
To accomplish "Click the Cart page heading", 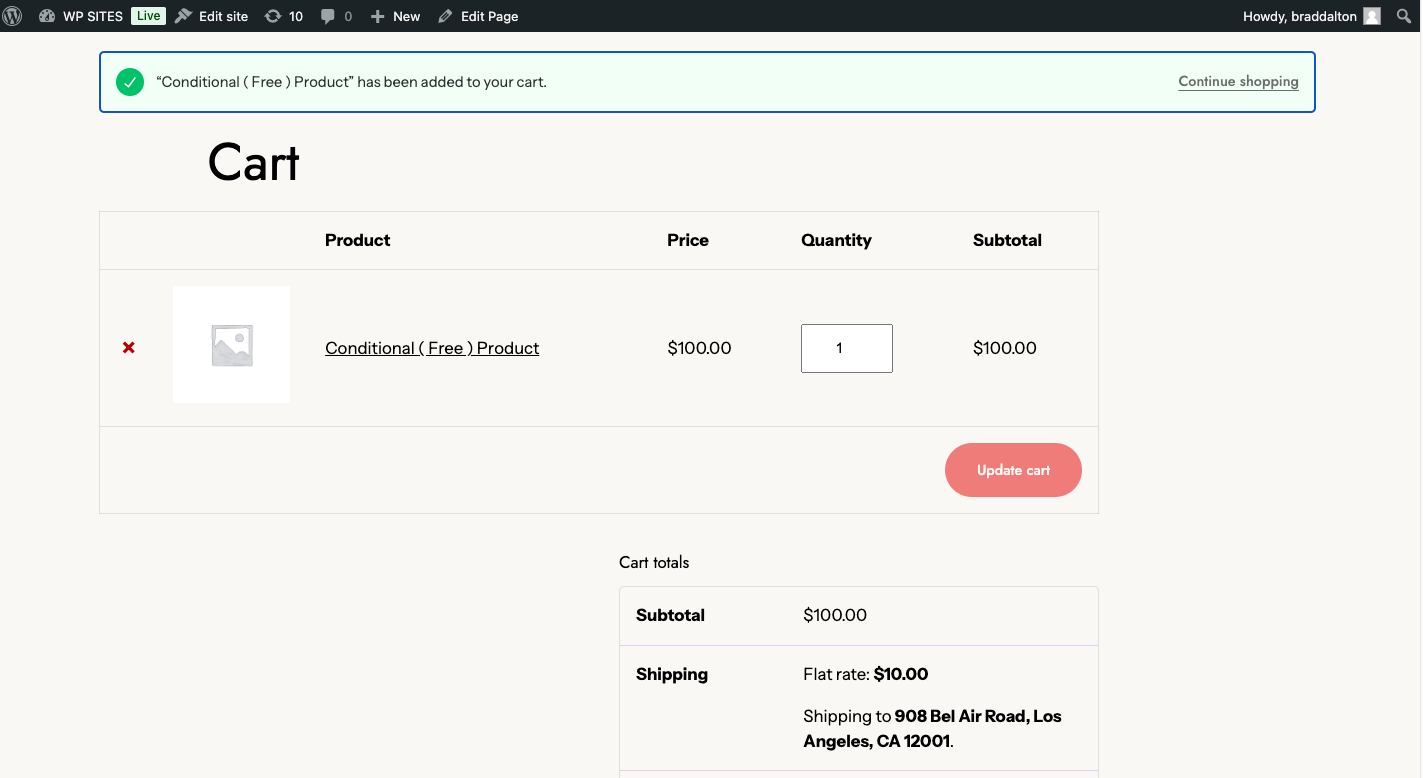I will (x=253, y=162).
